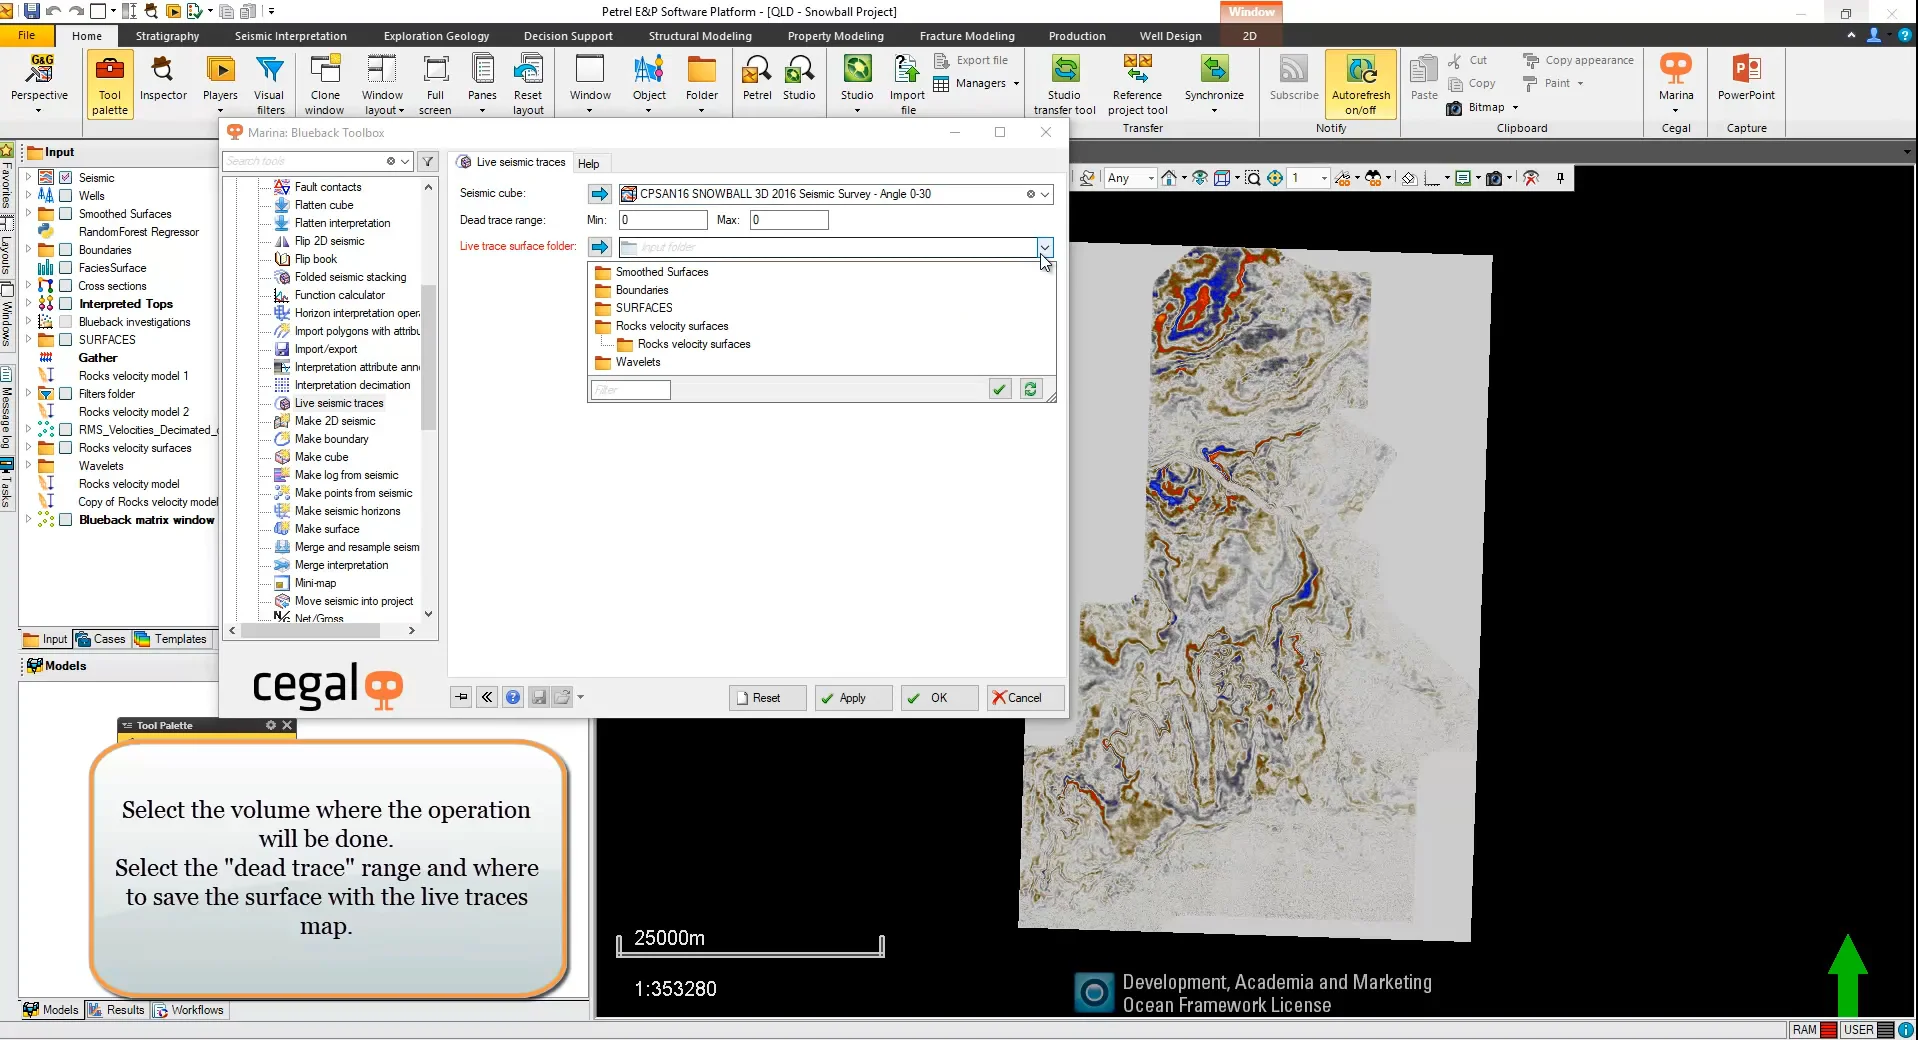Open the Reference project tool
This screenshot has width=1918, height=1040.
coord(1137,82)
